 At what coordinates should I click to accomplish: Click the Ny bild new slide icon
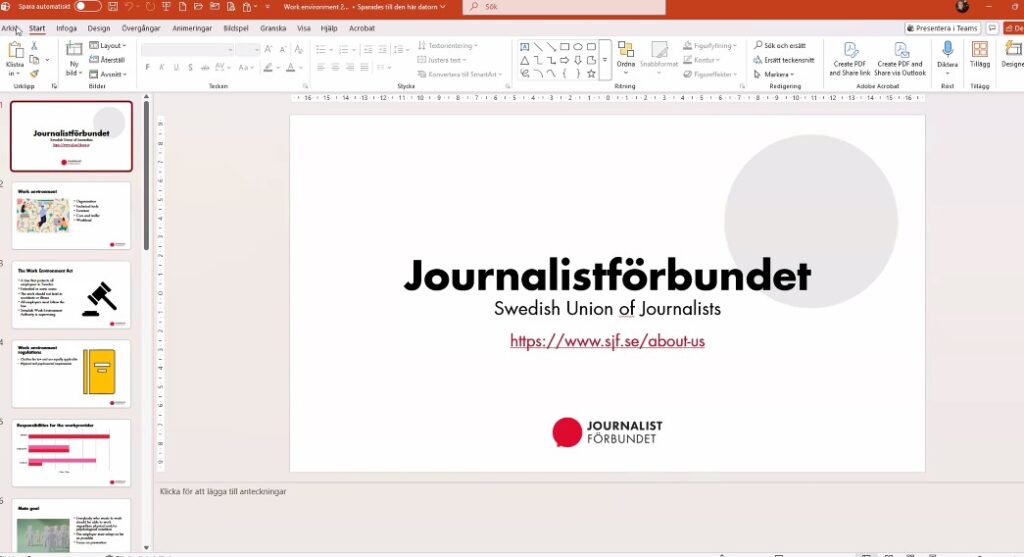pos(74,59)
